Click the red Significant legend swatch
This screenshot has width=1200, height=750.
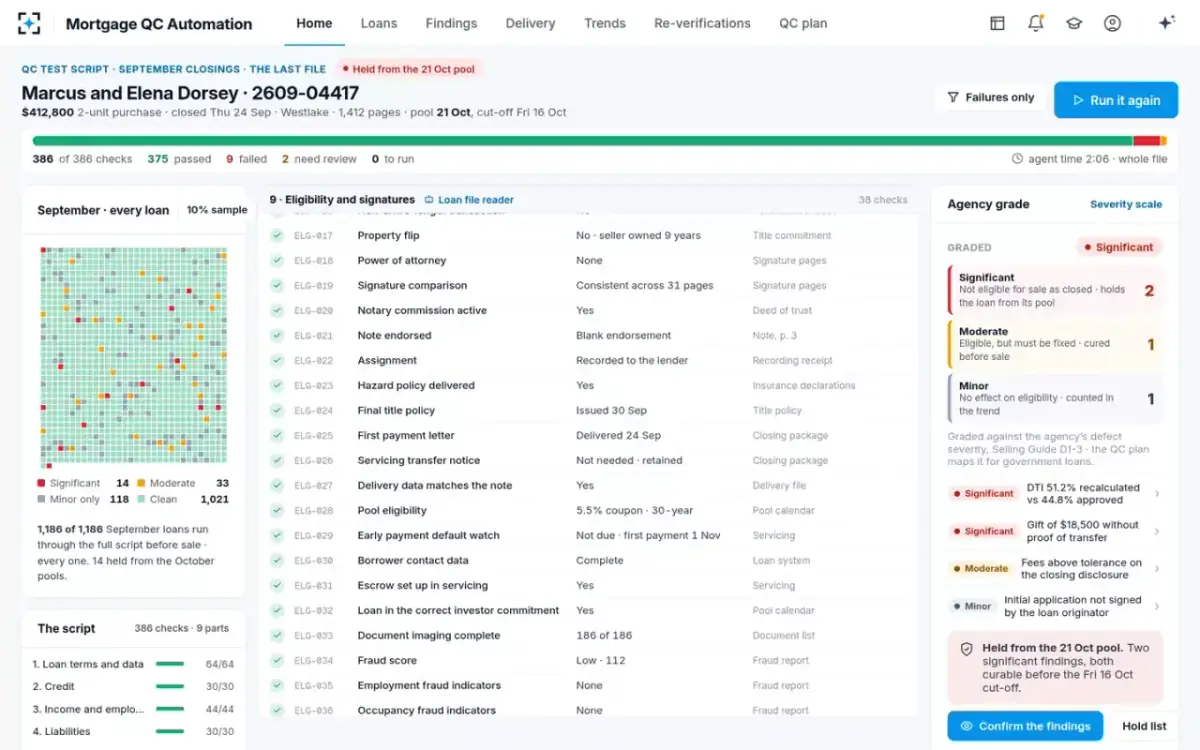[x=41, y=483]
